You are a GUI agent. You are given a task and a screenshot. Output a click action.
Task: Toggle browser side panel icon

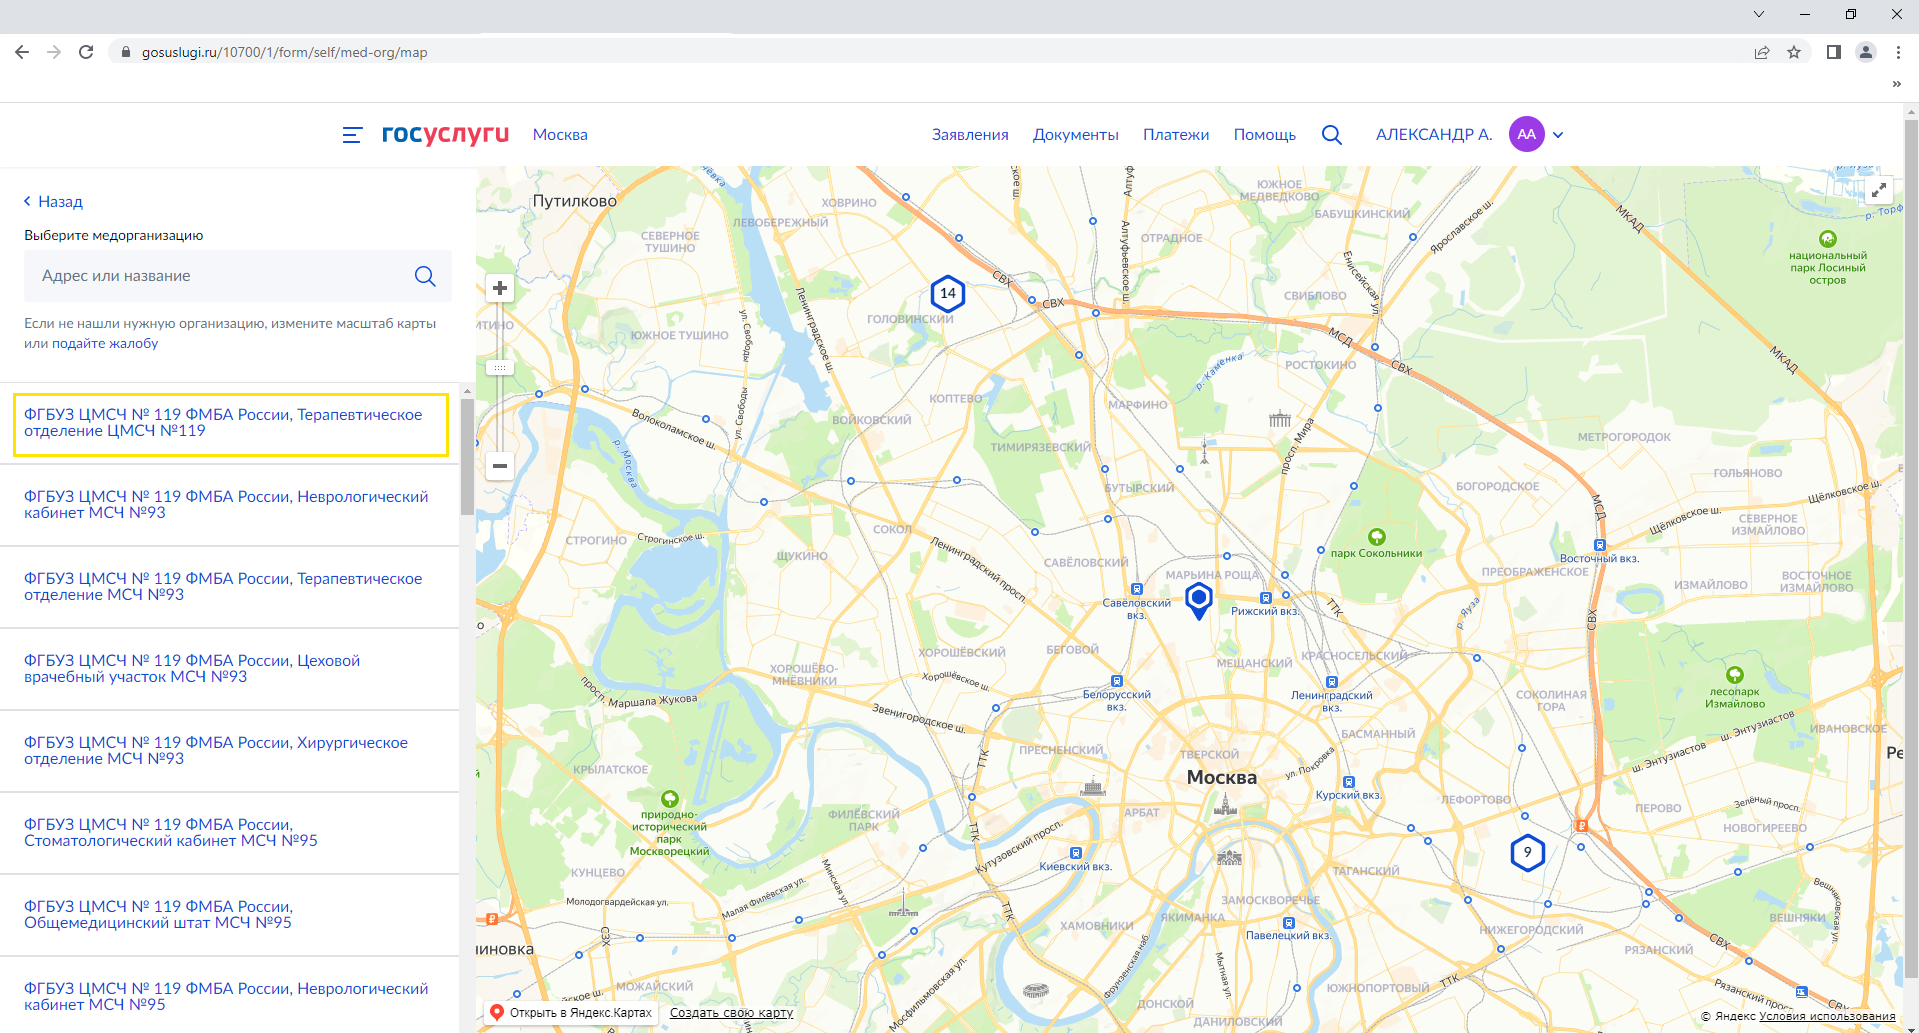point(1834,52)
